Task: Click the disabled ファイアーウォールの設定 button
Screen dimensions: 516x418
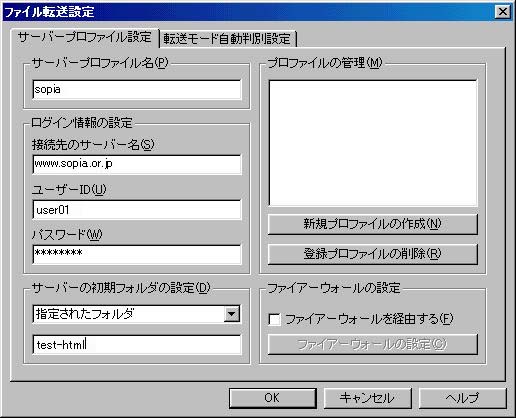Action: [x=373, y=344]
